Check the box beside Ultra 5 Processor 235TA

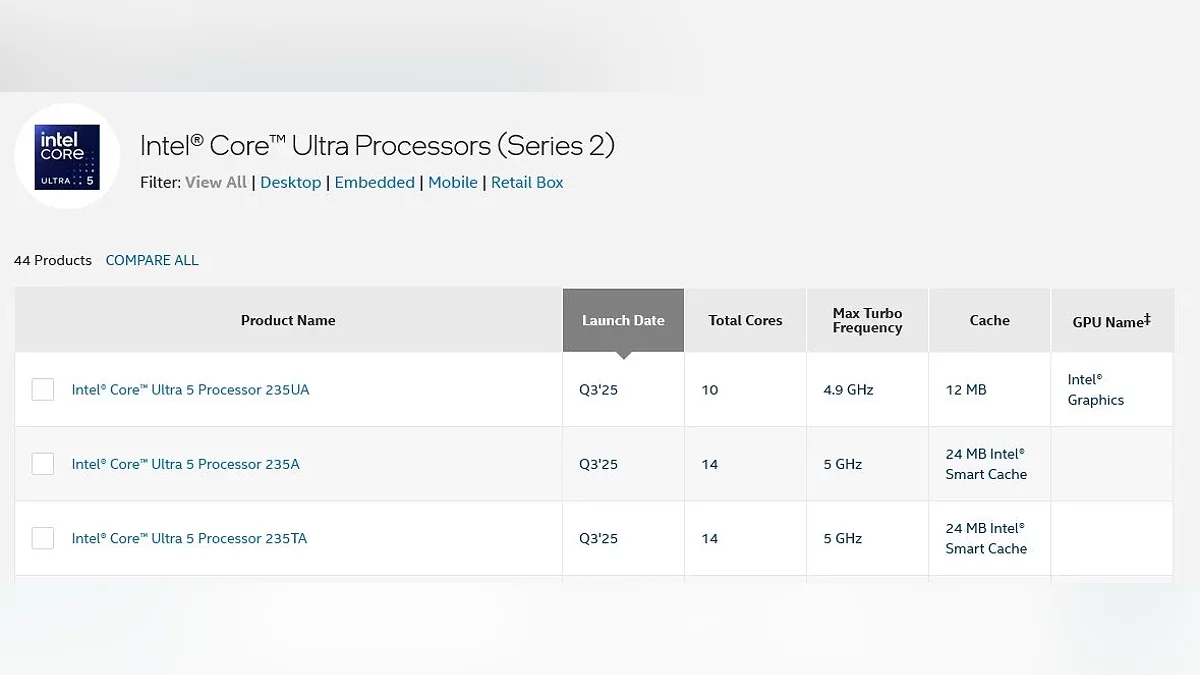(x=43, y=538)
